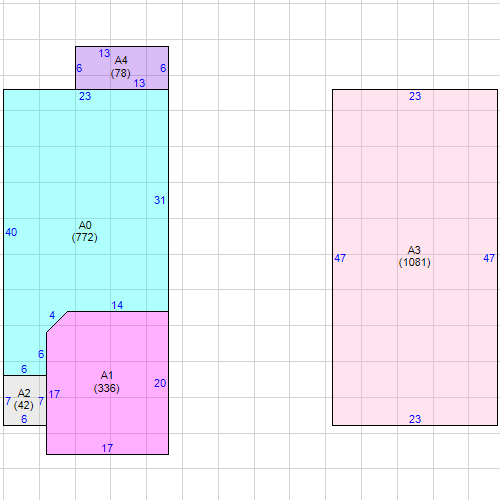This screenshot has width=500, height=500.
Task: Click the 20 dimension on A1's right edge
Action: [x=160, y=383]
